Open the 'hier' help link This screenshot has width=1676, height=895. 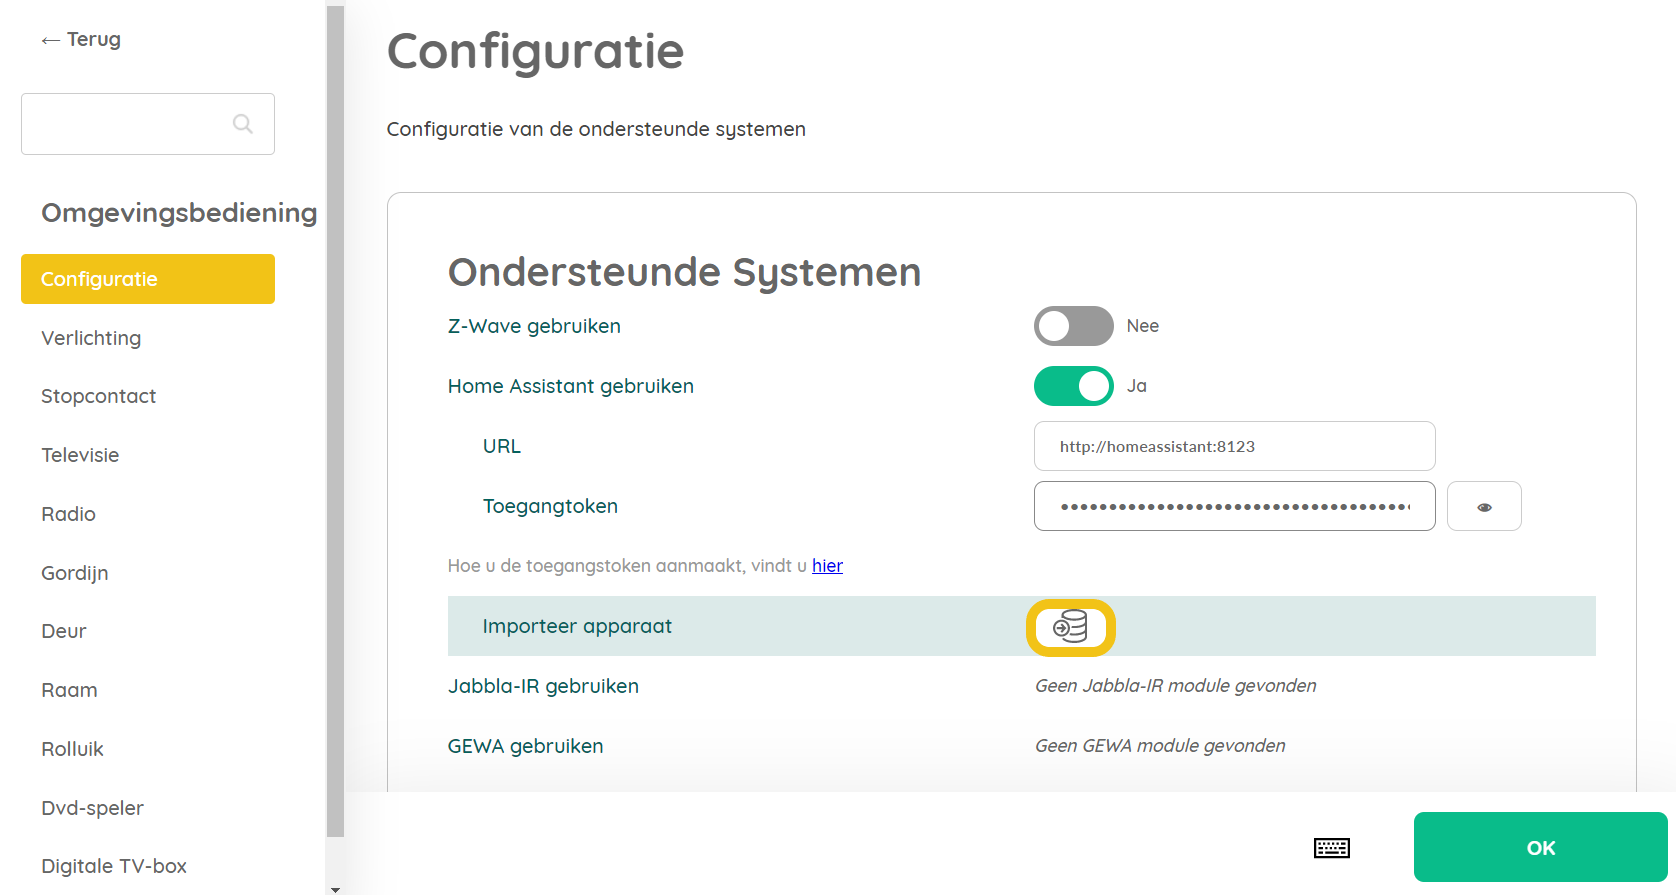pos(827,566)
